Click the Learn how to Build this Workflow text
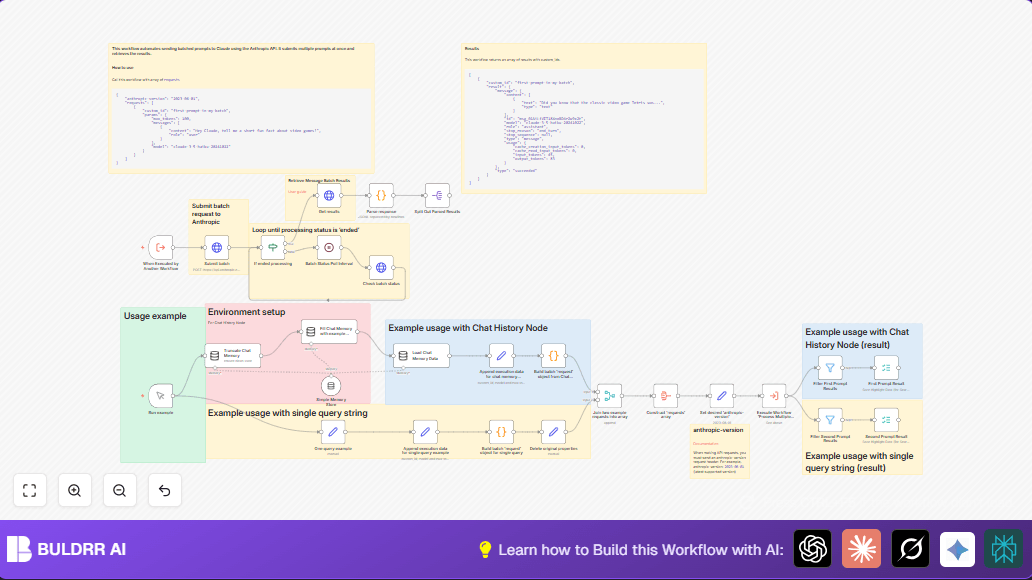 point(640,550)
